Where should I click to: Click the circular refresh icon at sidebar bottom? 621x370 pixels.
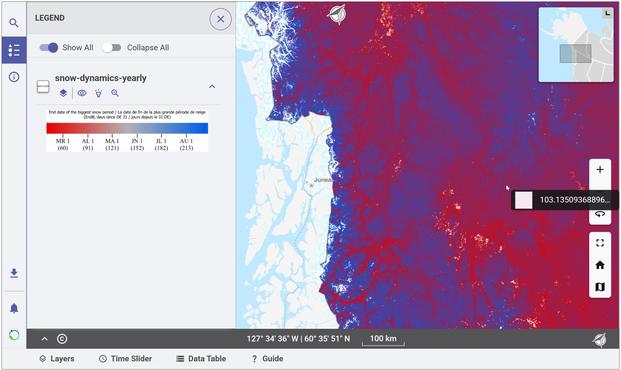pyautogui.click(x=14, y=335)
